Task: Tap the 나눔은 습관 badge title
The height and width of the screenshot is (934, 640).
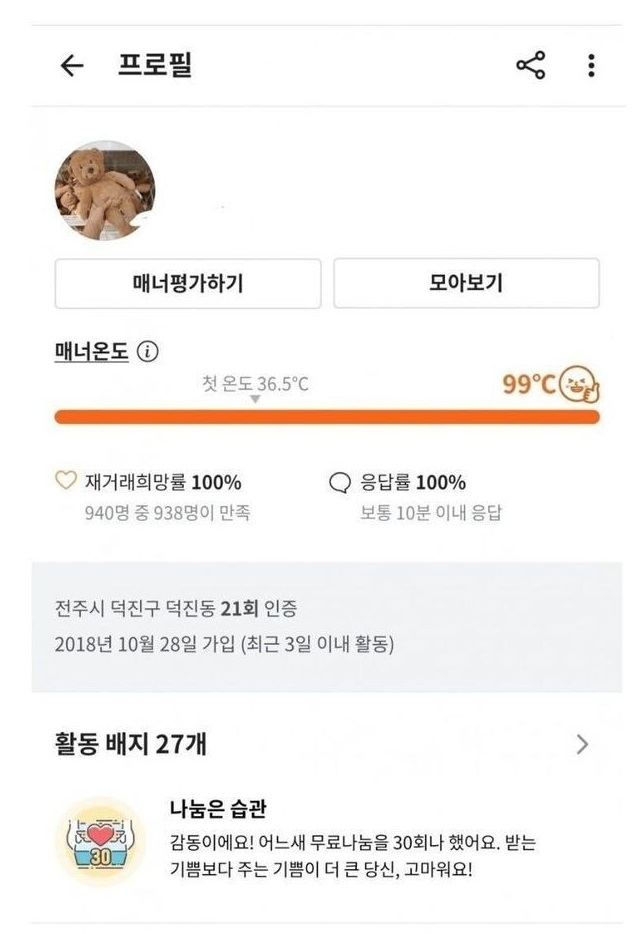Action: [218, 809]
